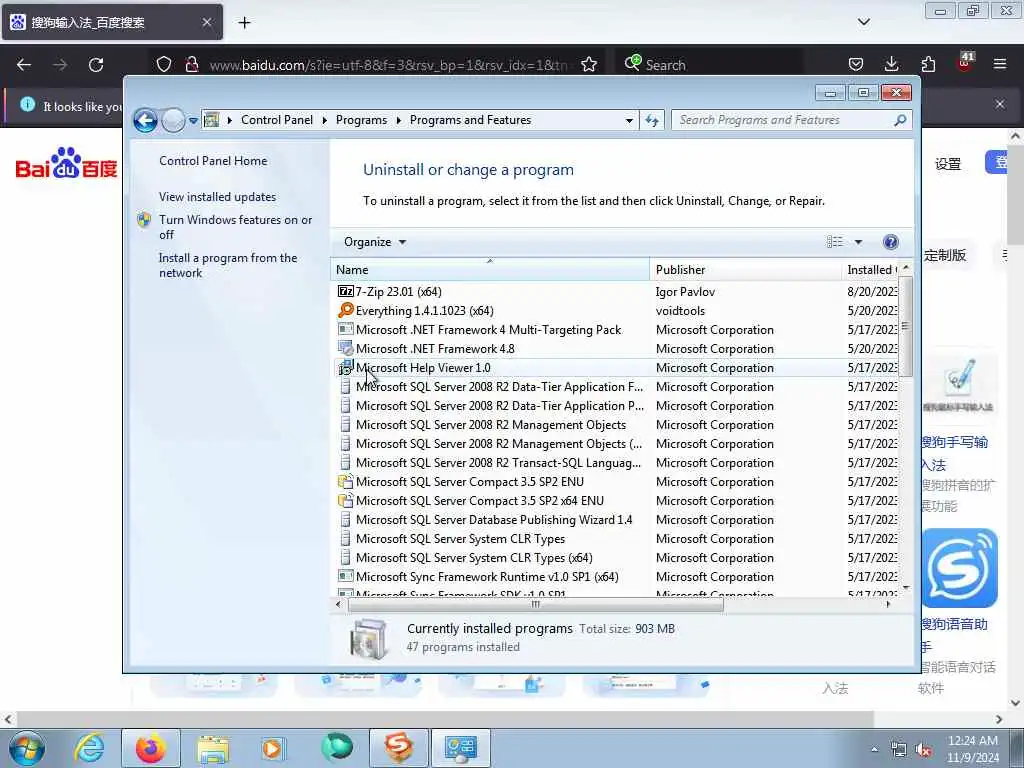Select the 7-Zip 23.01 (x64) icon
This screenshot has width=1024, height=768.
coord(345,291)
